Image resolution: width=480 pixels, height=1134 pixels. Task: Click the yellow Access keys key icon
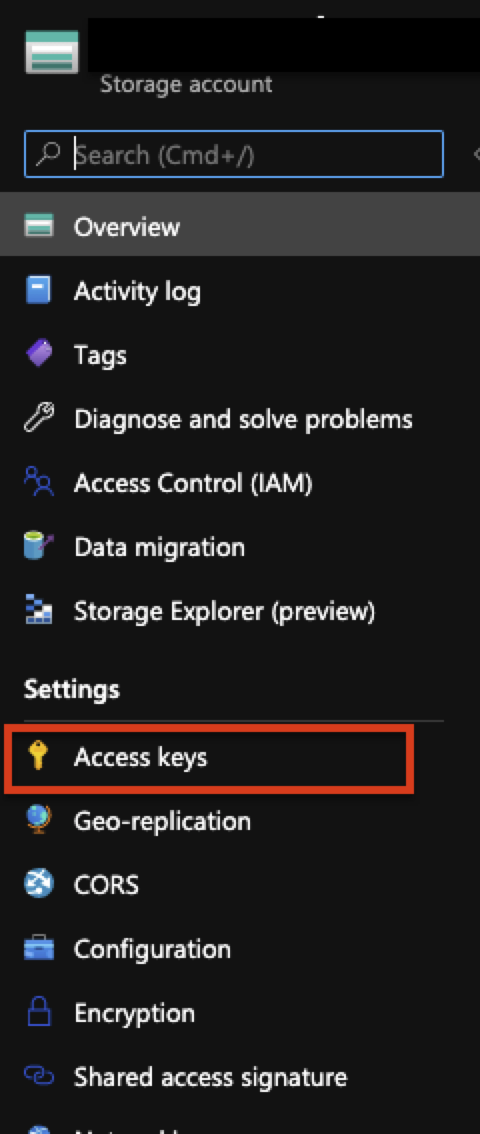pos(39,757)
